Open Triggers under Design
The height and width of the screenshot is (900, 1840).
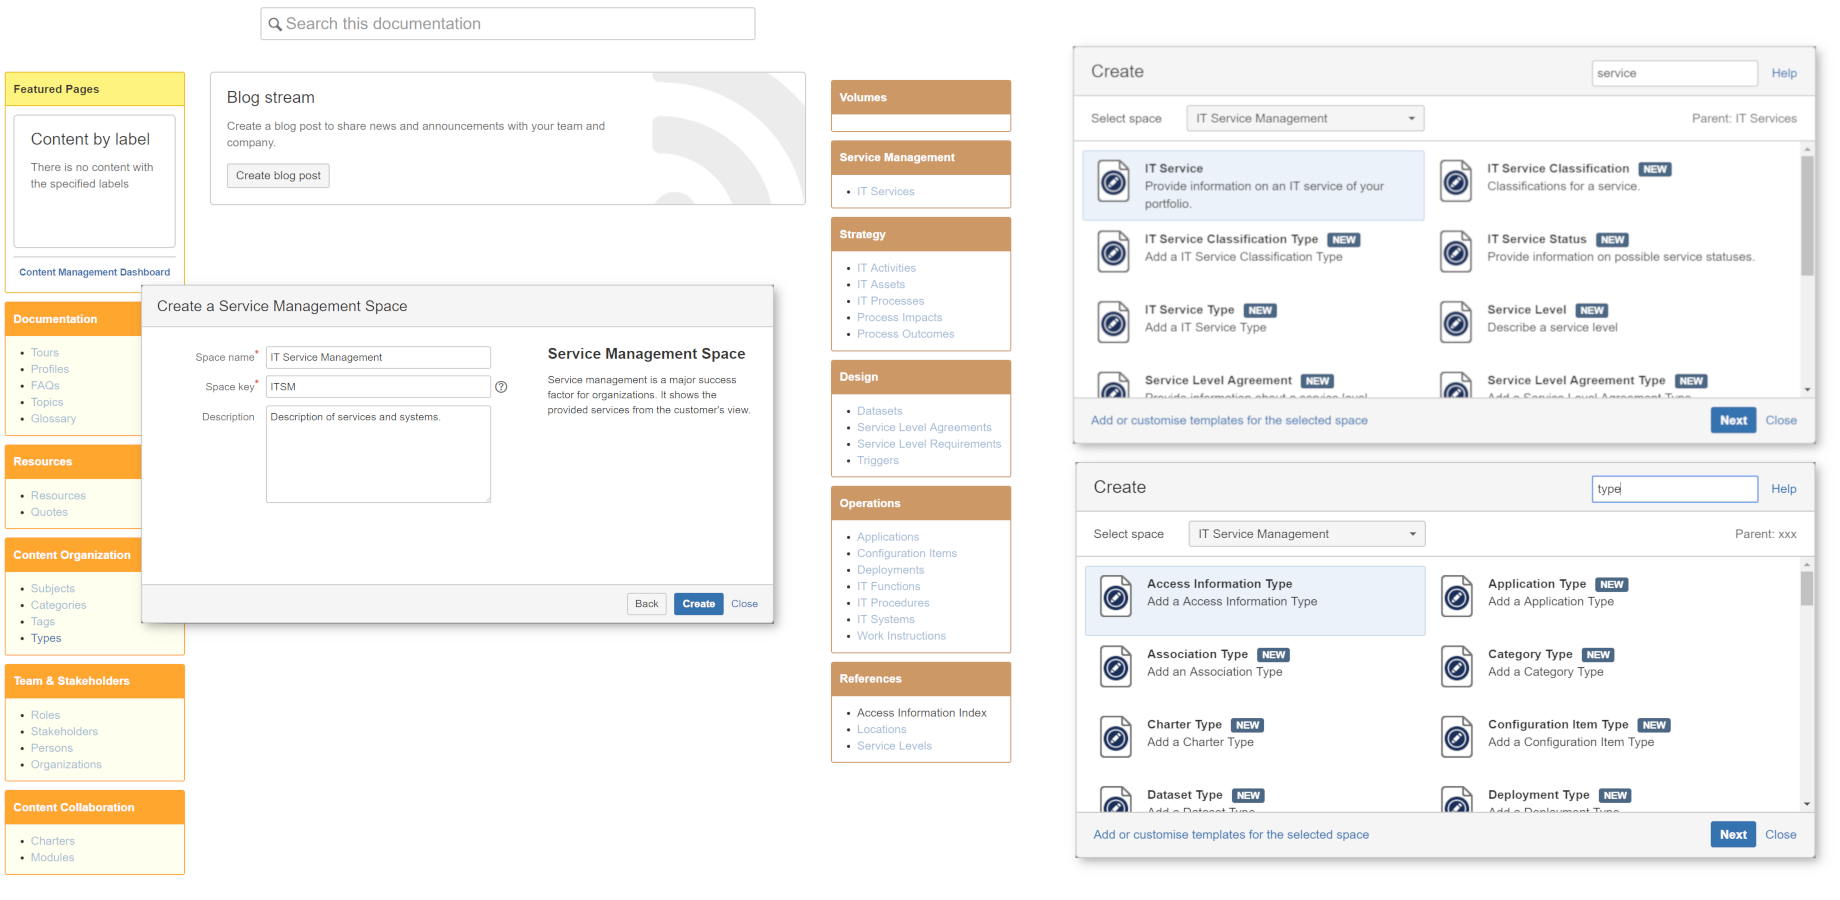click(x=878, y=461)
